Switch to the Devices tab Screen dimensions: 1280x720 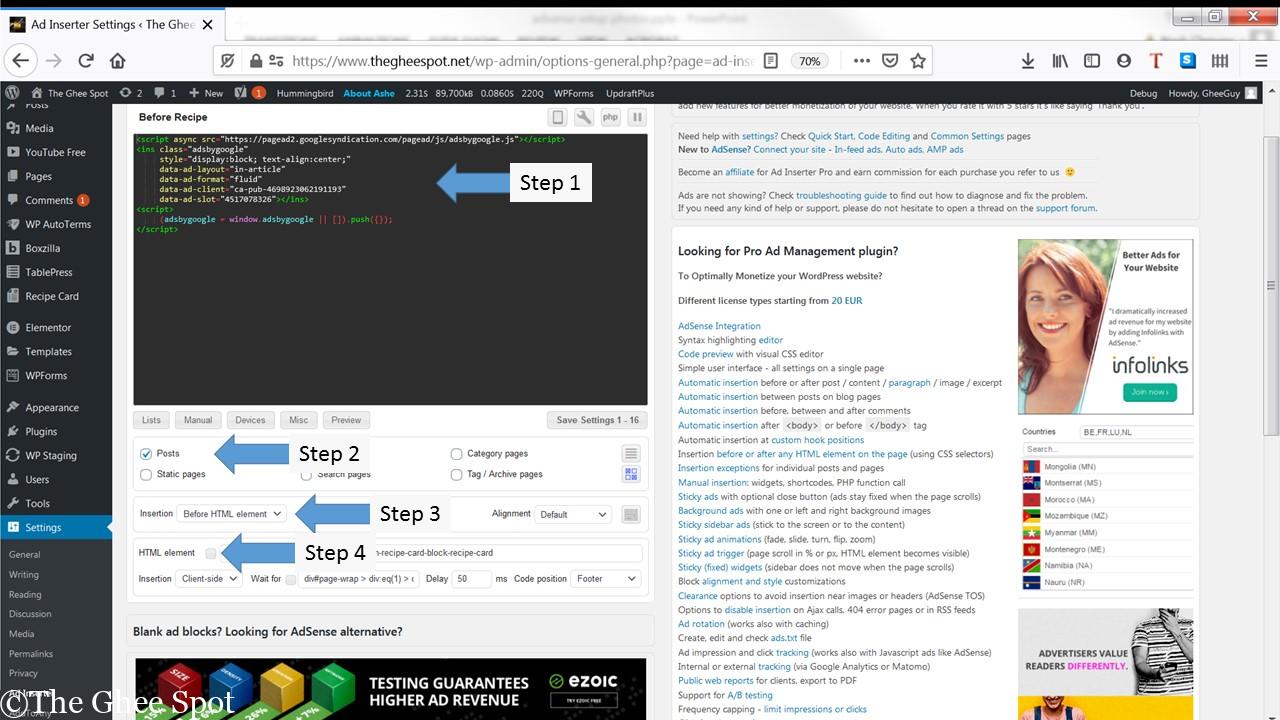click(x=250, y=420)
